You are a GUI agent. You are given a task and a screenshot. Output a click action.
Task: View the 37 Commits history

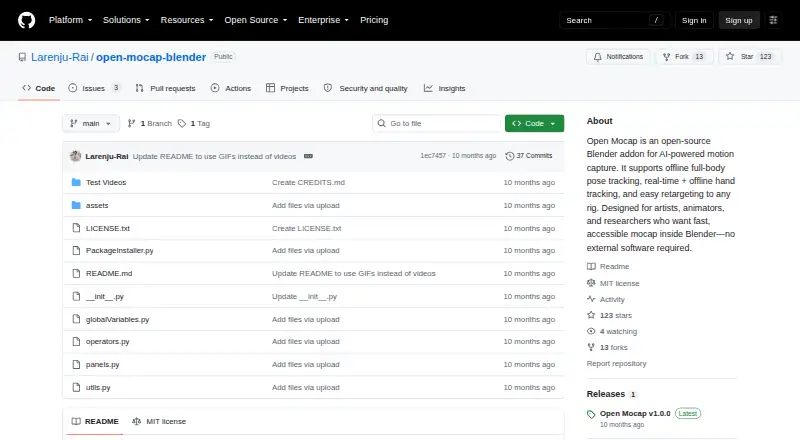[529, 156]
